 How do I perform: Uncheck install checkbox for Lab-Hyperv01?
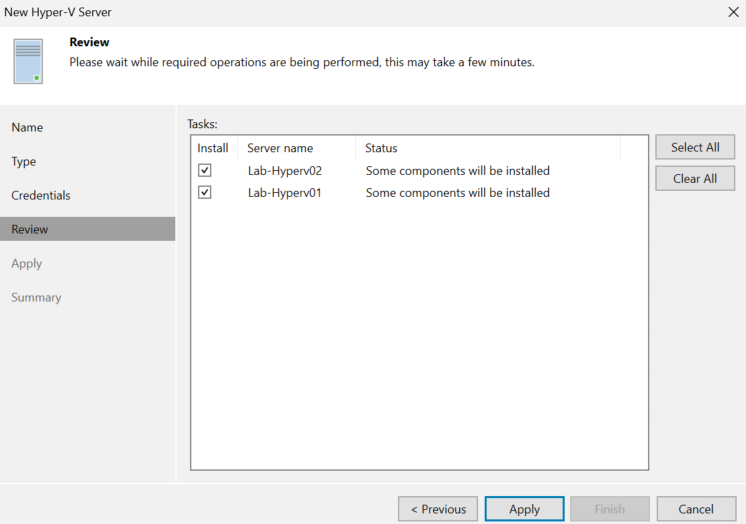coord(205,192)
